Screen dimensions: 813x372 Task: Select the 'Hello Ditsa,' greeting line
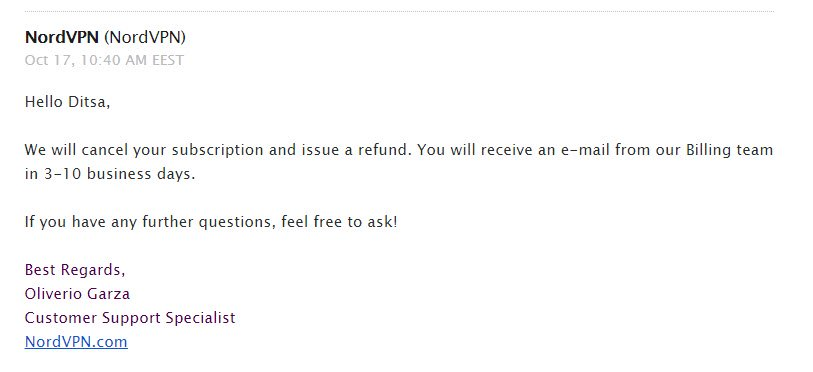tap(67, 102)
